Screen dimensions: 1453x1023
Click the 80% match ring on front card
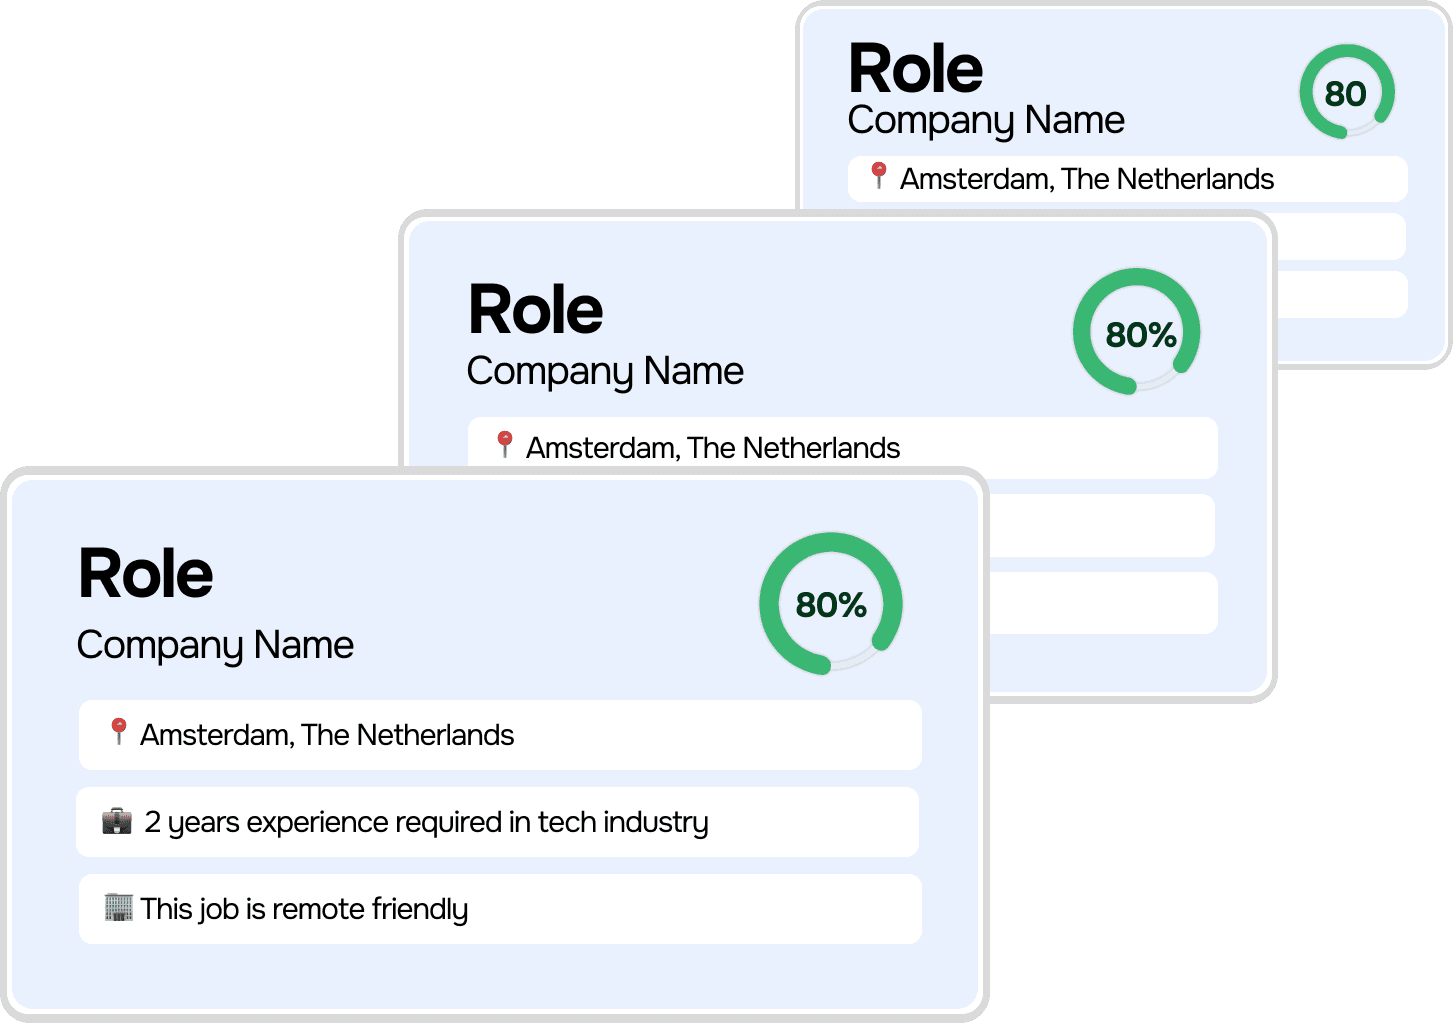coord(831,604)
